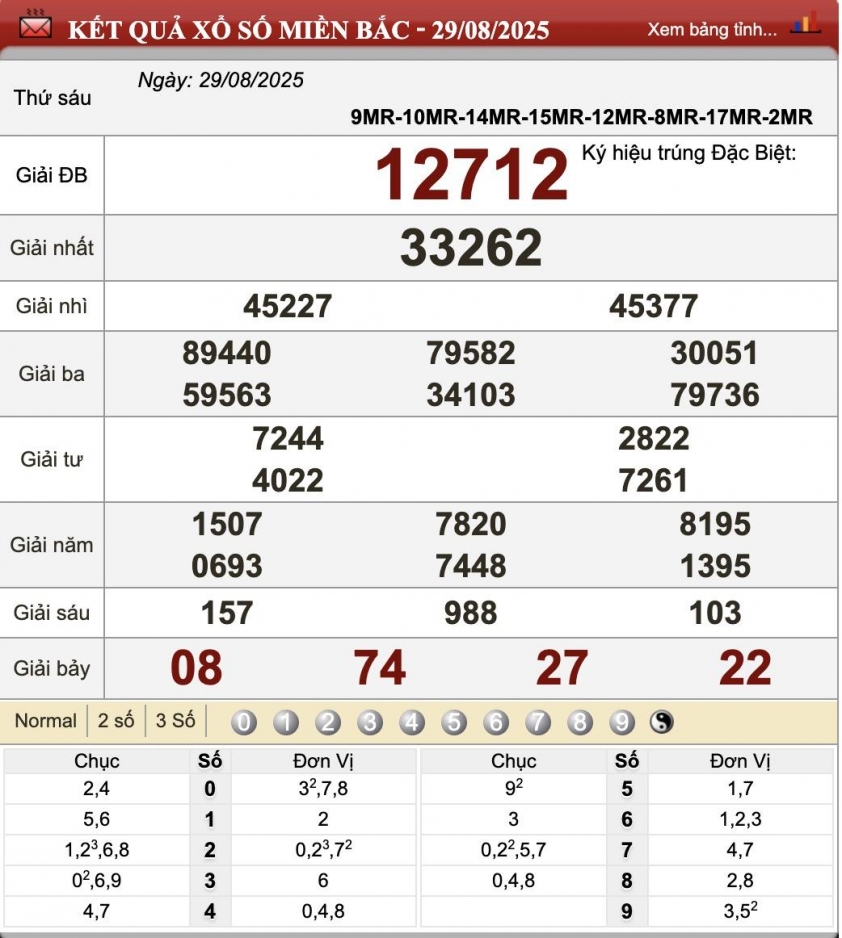
Task: Click the bar chart statistics icon
Action: 805,25
